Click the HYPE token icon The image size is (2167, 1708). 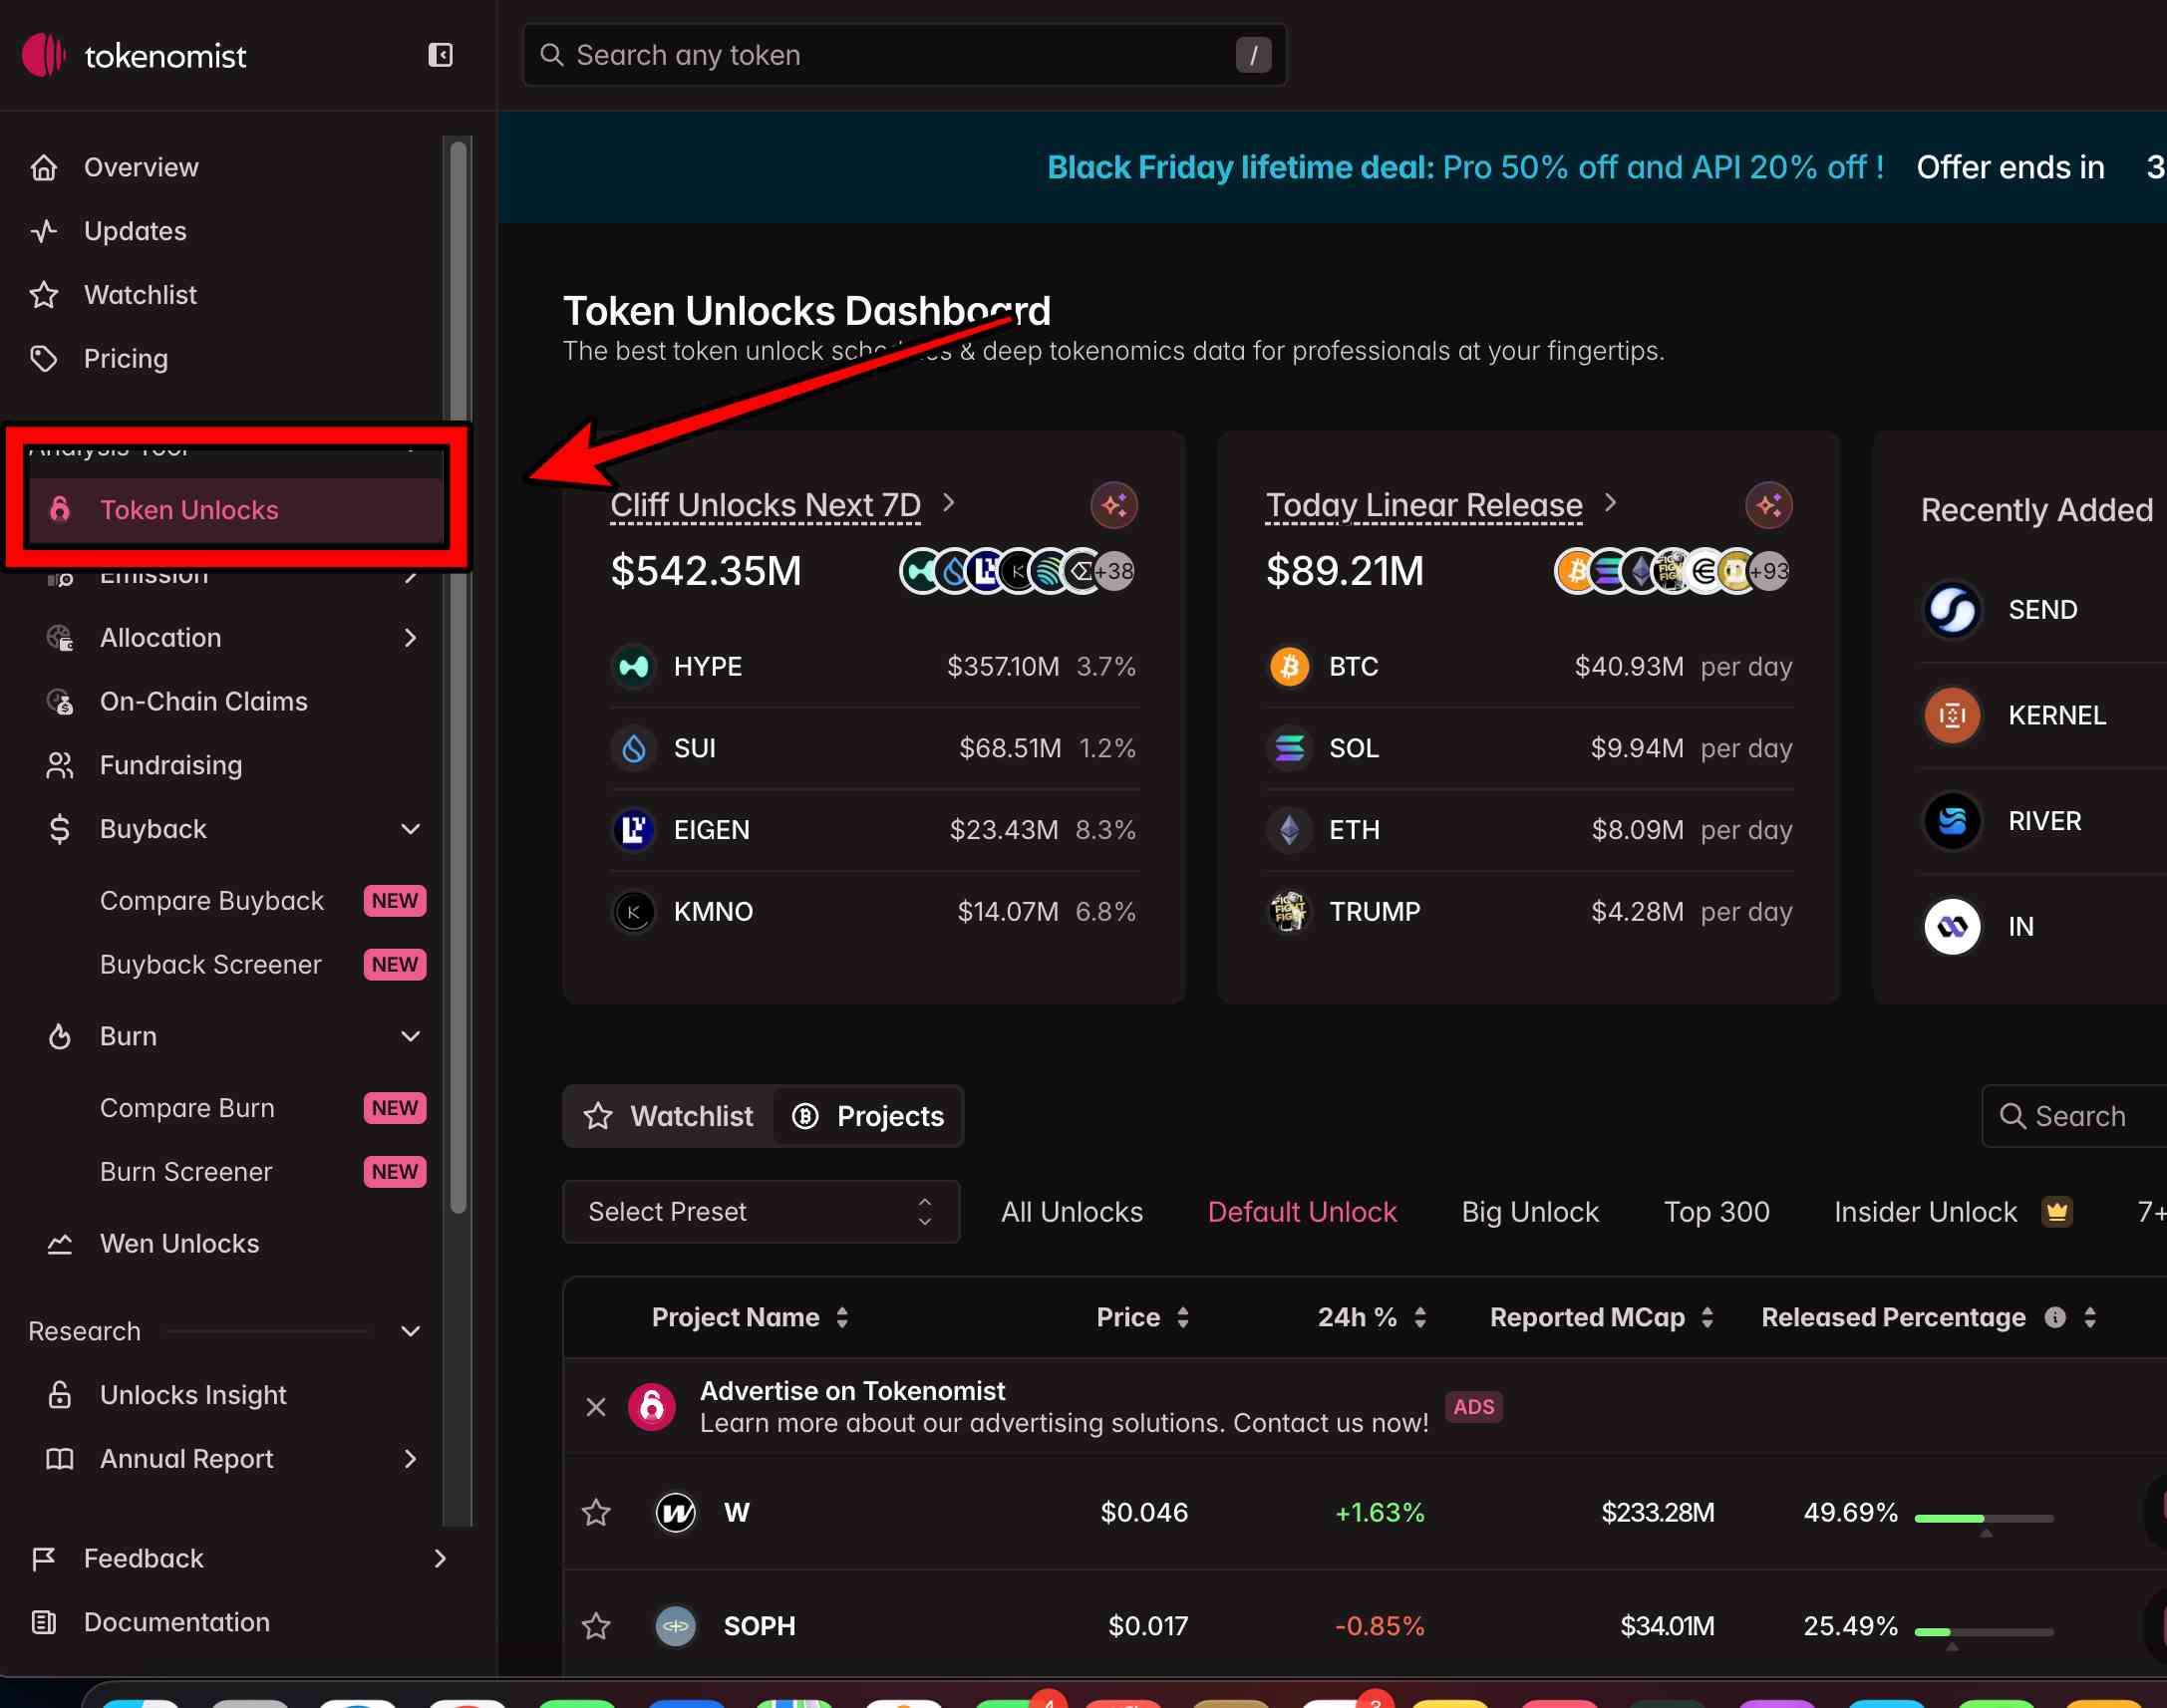tap(633, 666)
